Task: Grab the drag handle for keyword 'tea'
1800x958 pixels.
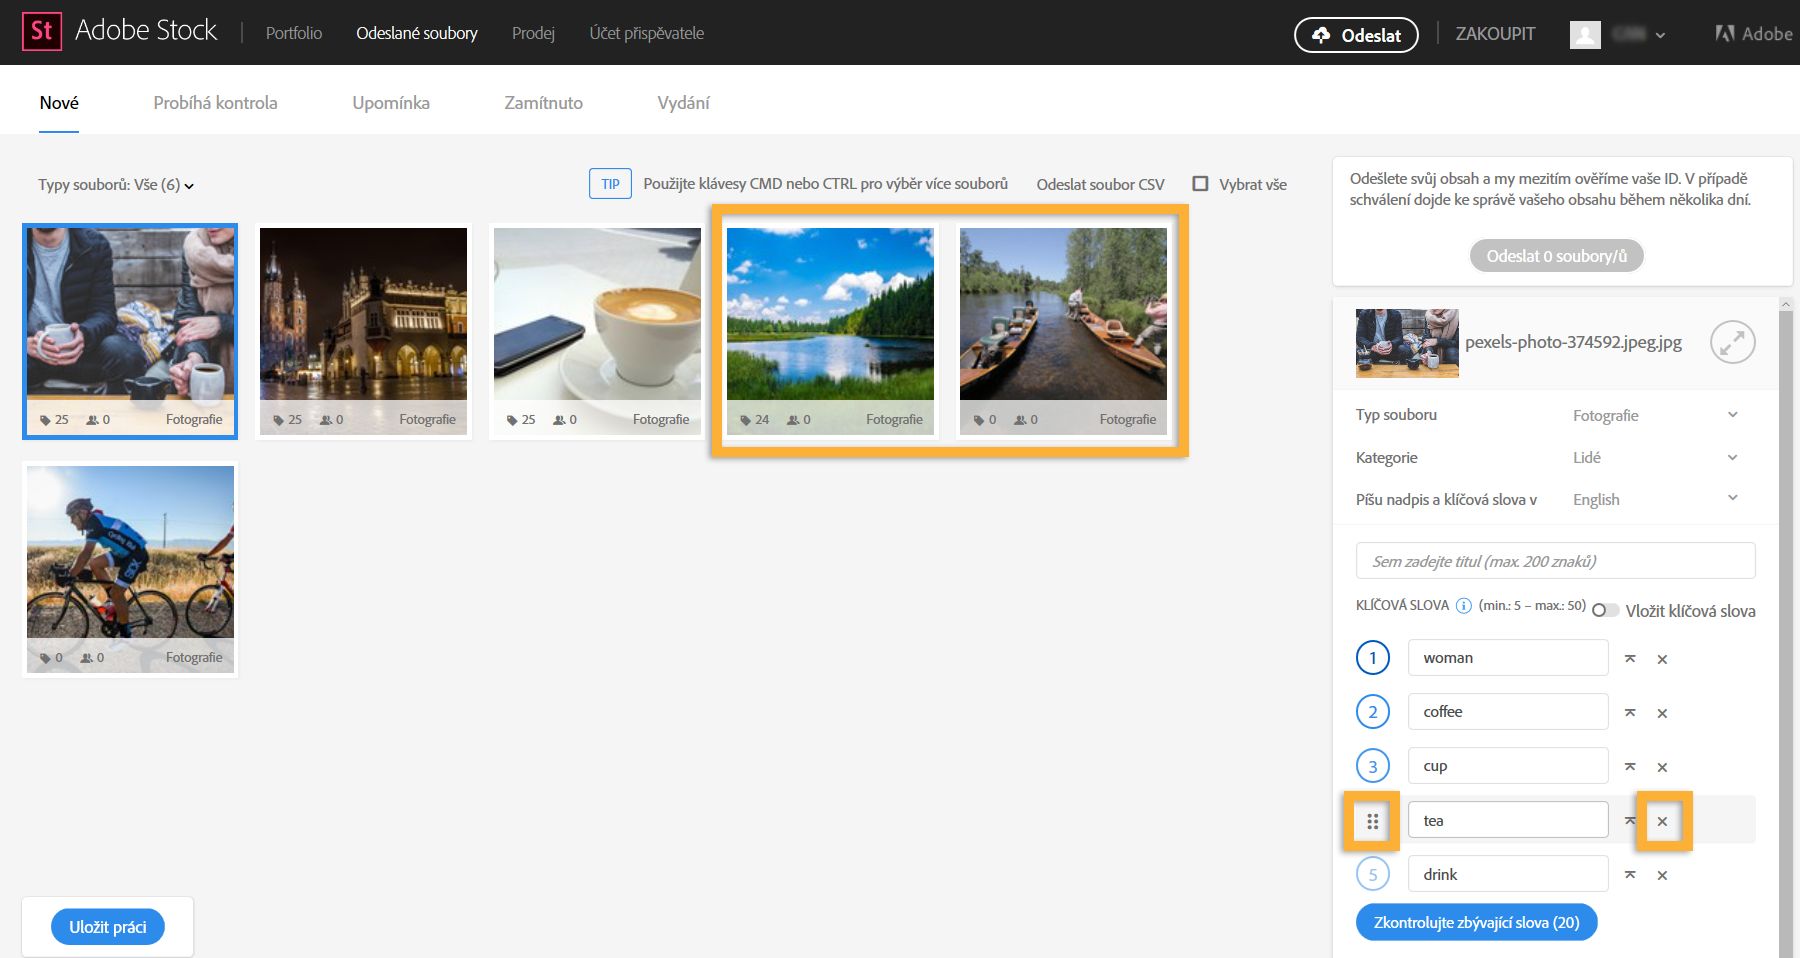Action: [1373, 821]
